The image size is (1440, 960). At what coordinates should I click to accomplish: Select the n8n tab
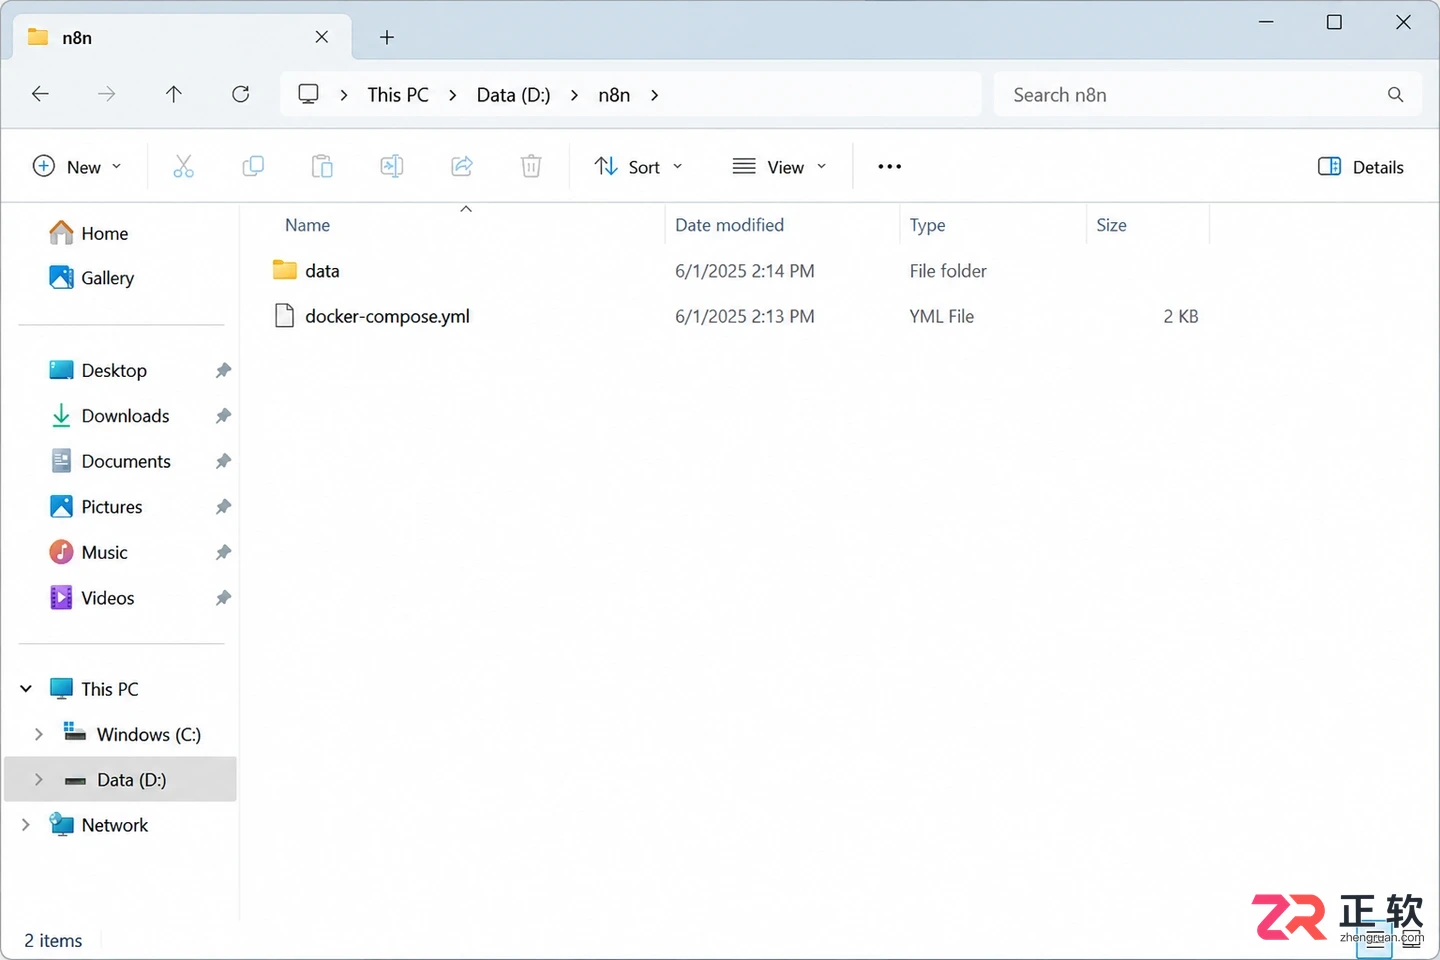(x=183, y=37)
